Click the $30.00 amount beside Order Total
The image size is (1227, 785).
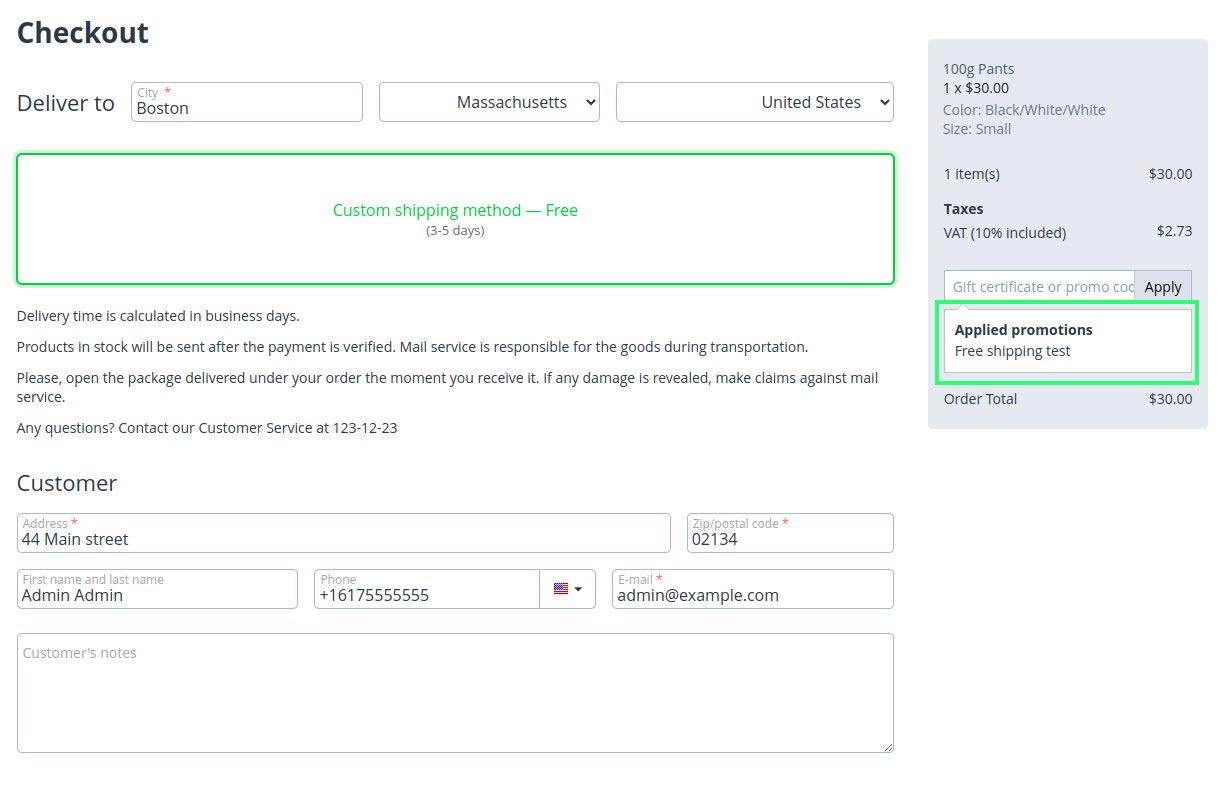1171,399
